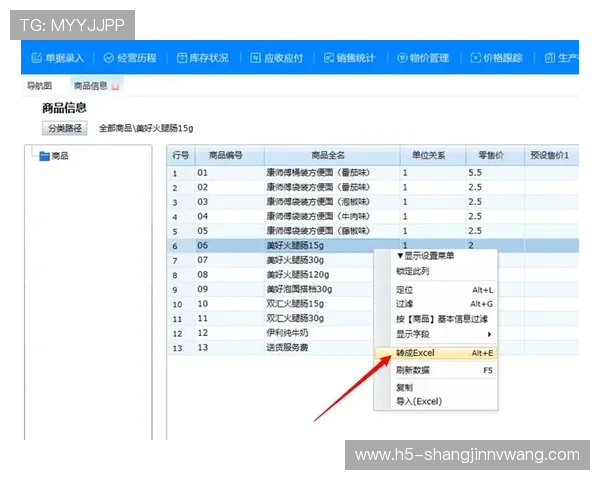Click the 单据录入 toolbar icon
The height and width of the screenshot is (480, 600).
pos(36,58)
